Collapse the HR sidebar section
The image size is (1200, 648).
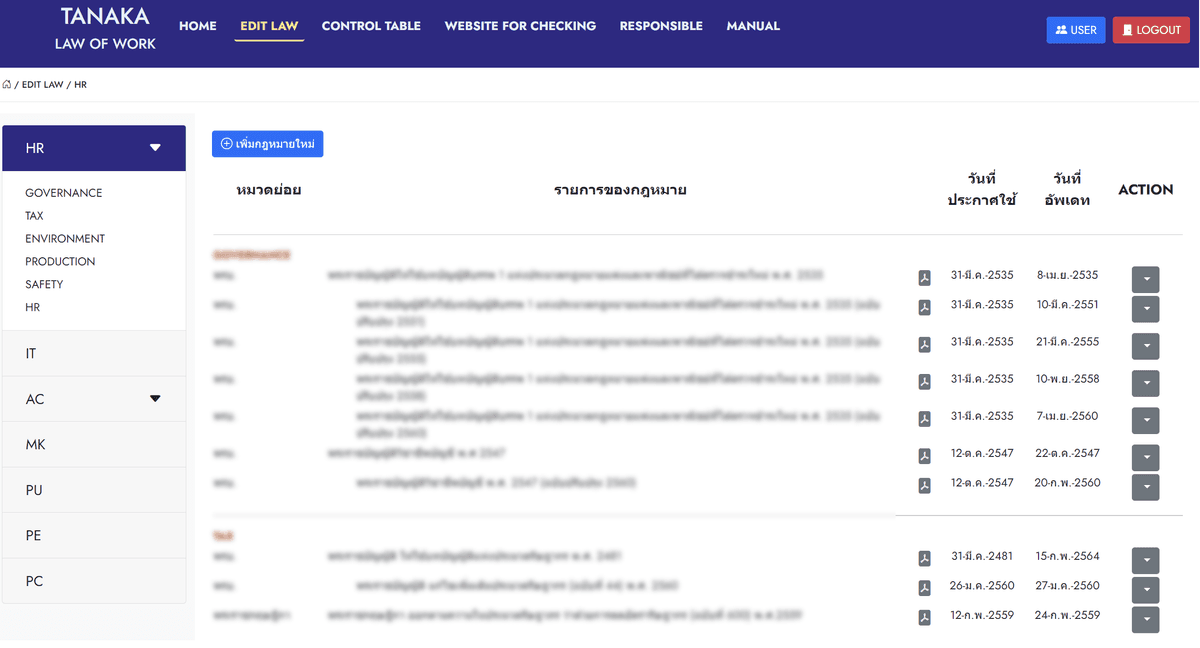coord(94,148)
